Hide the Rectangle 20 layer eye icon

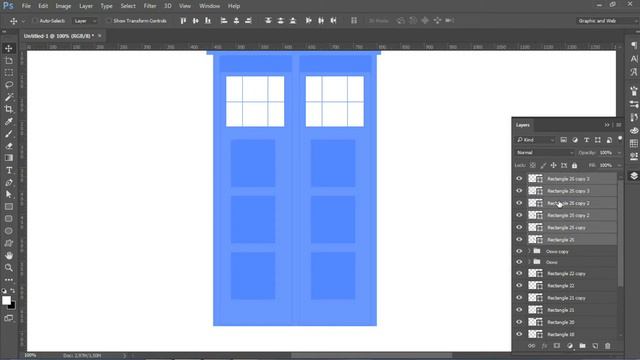point(519,322)
